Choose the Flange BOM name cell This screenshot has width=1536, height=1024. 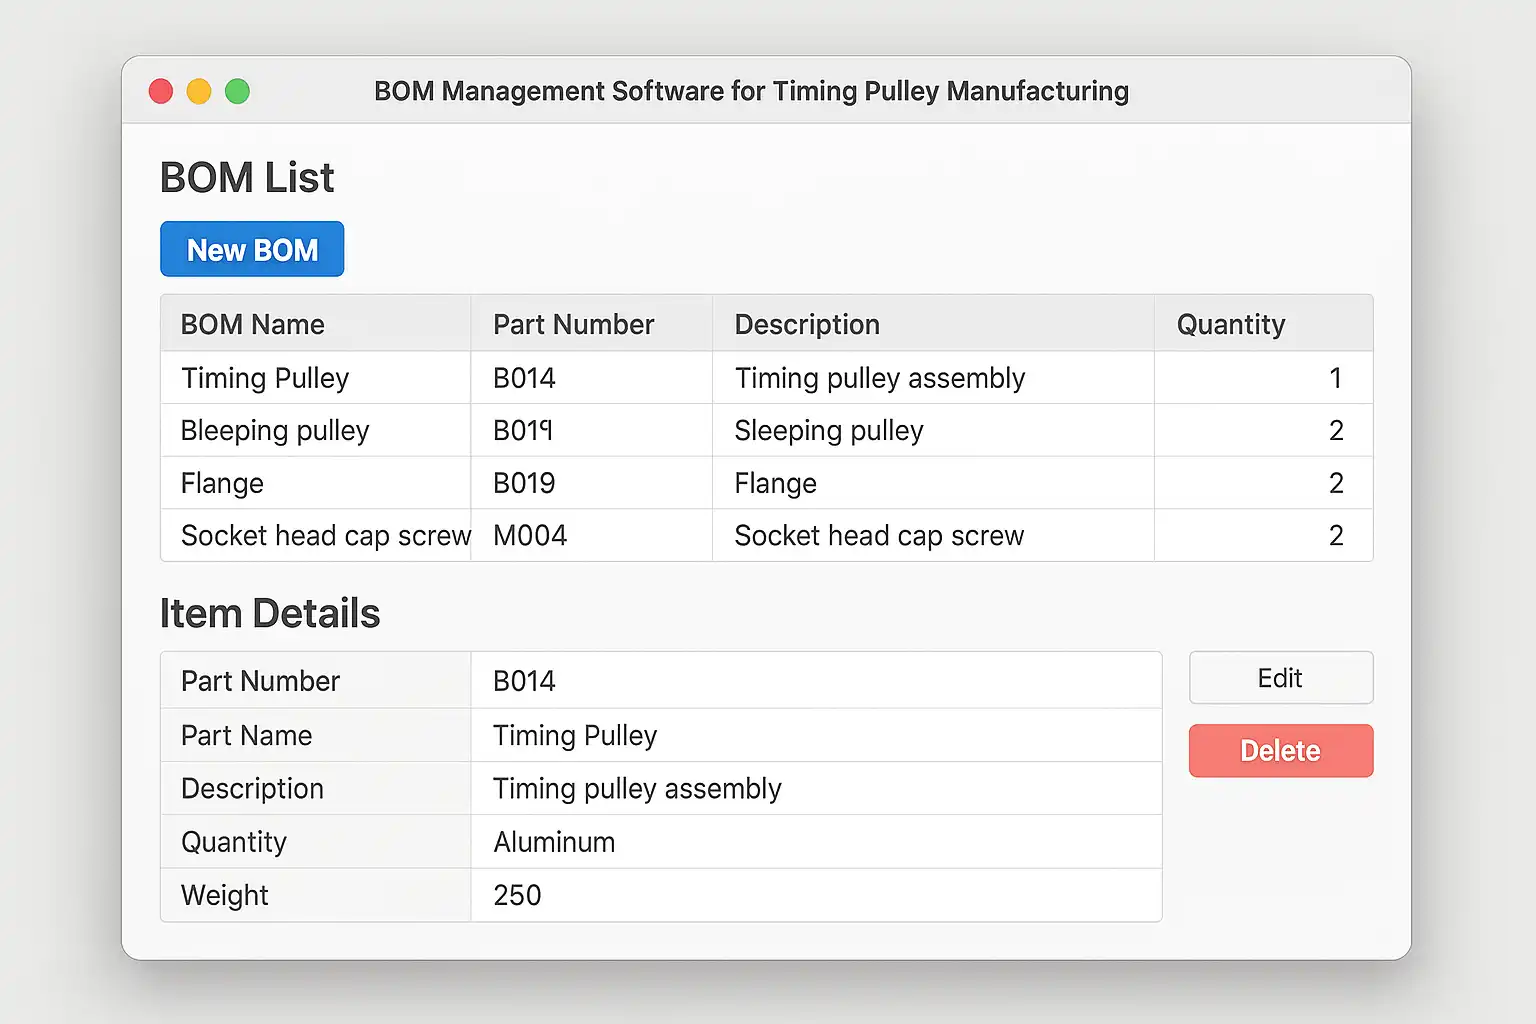[222, 484]
